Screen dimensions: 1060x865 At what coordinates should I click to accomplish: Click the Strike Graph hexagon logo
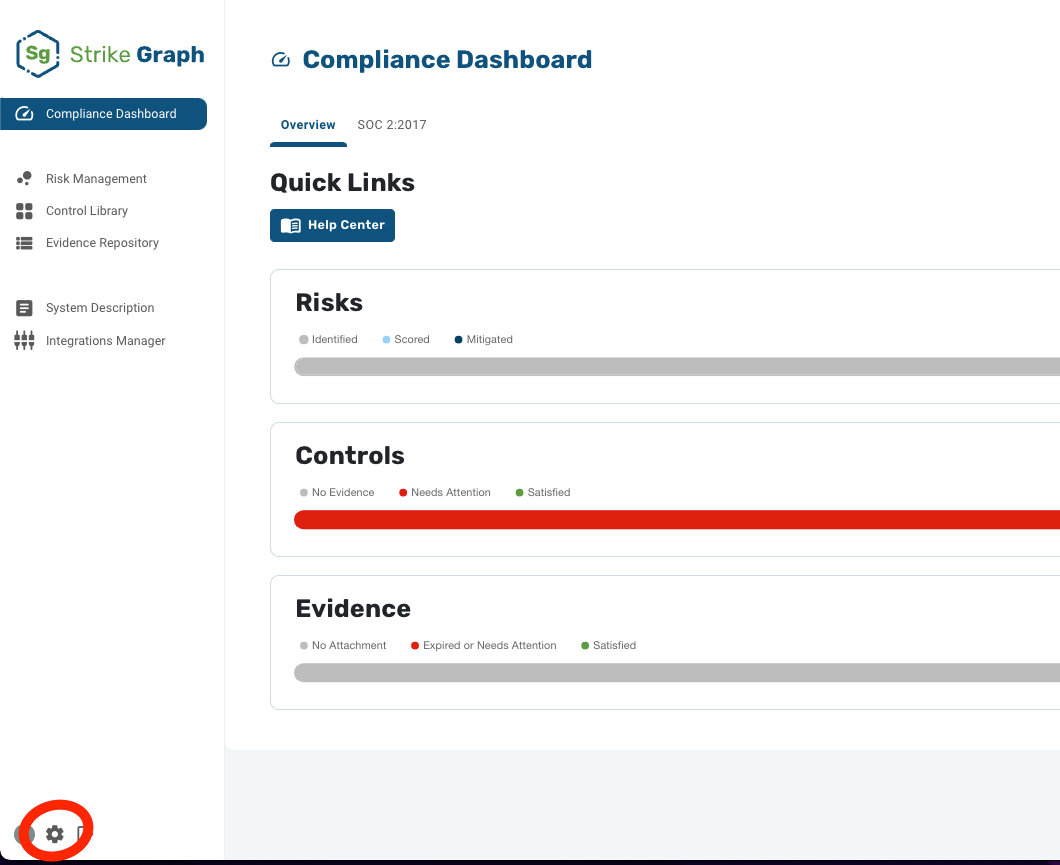(38, 54)
